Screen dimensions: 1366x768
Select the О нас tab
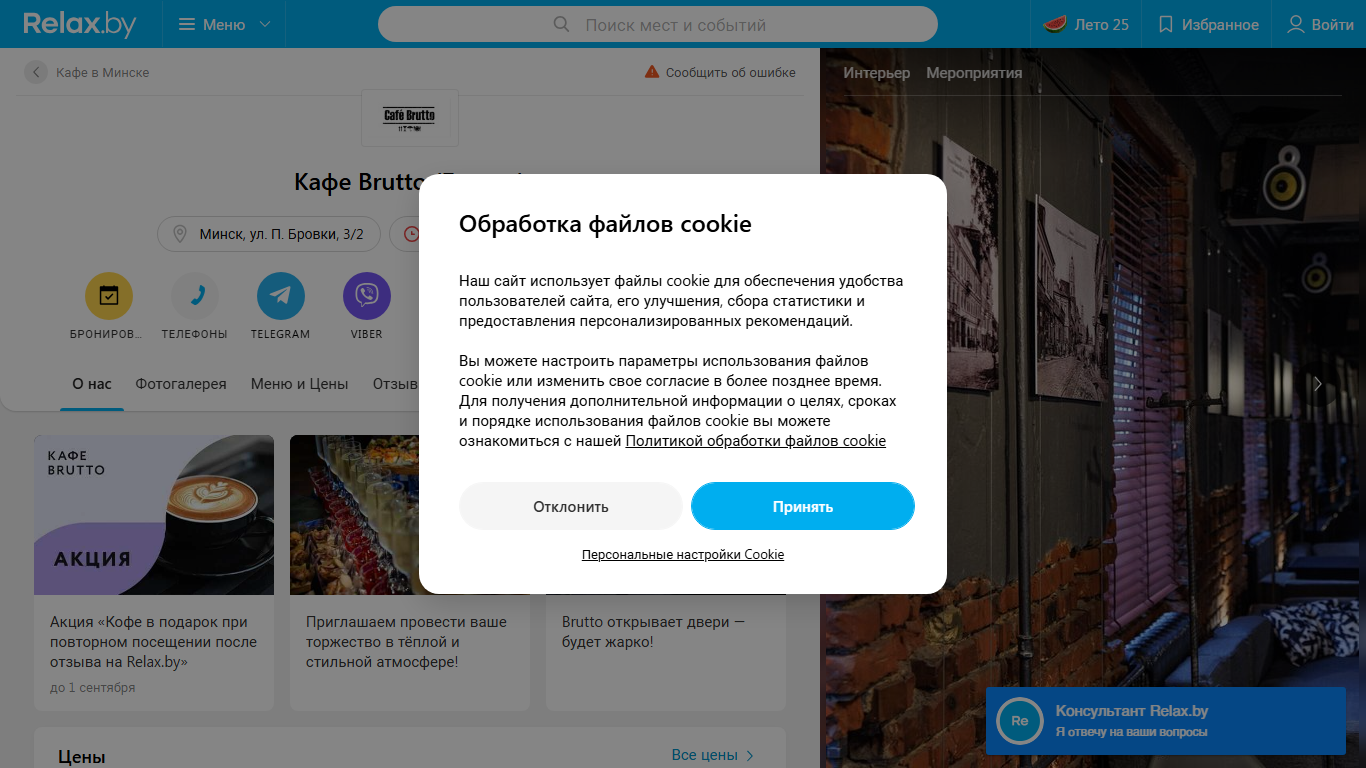[92, 384]
